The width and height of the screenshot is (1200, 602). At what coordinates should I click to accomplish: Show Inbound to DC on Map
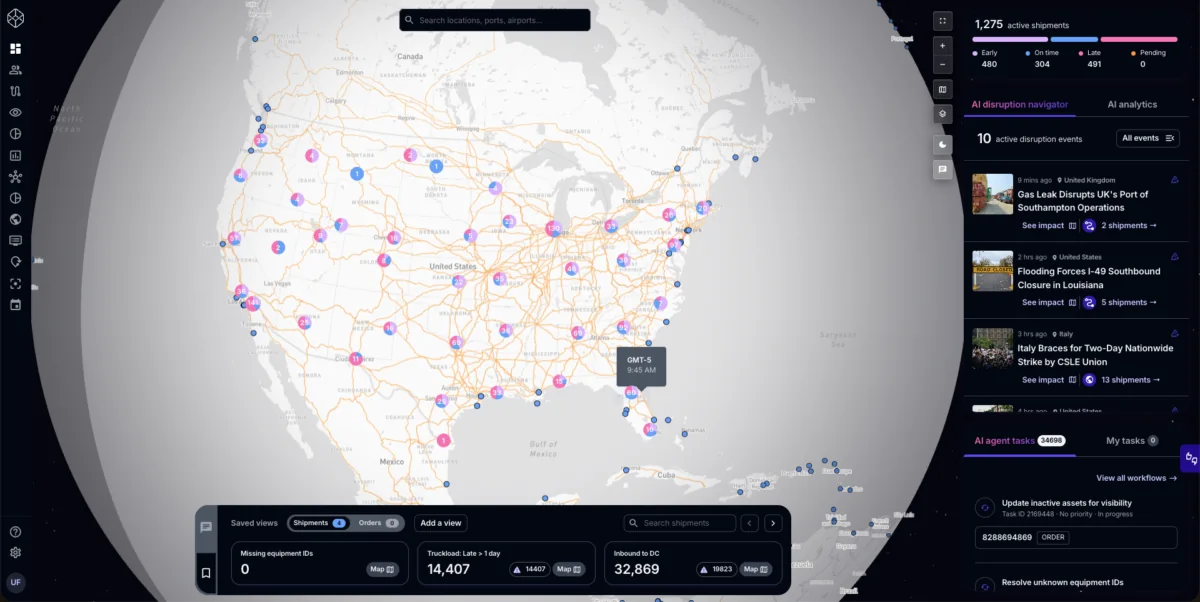[757, 569]
